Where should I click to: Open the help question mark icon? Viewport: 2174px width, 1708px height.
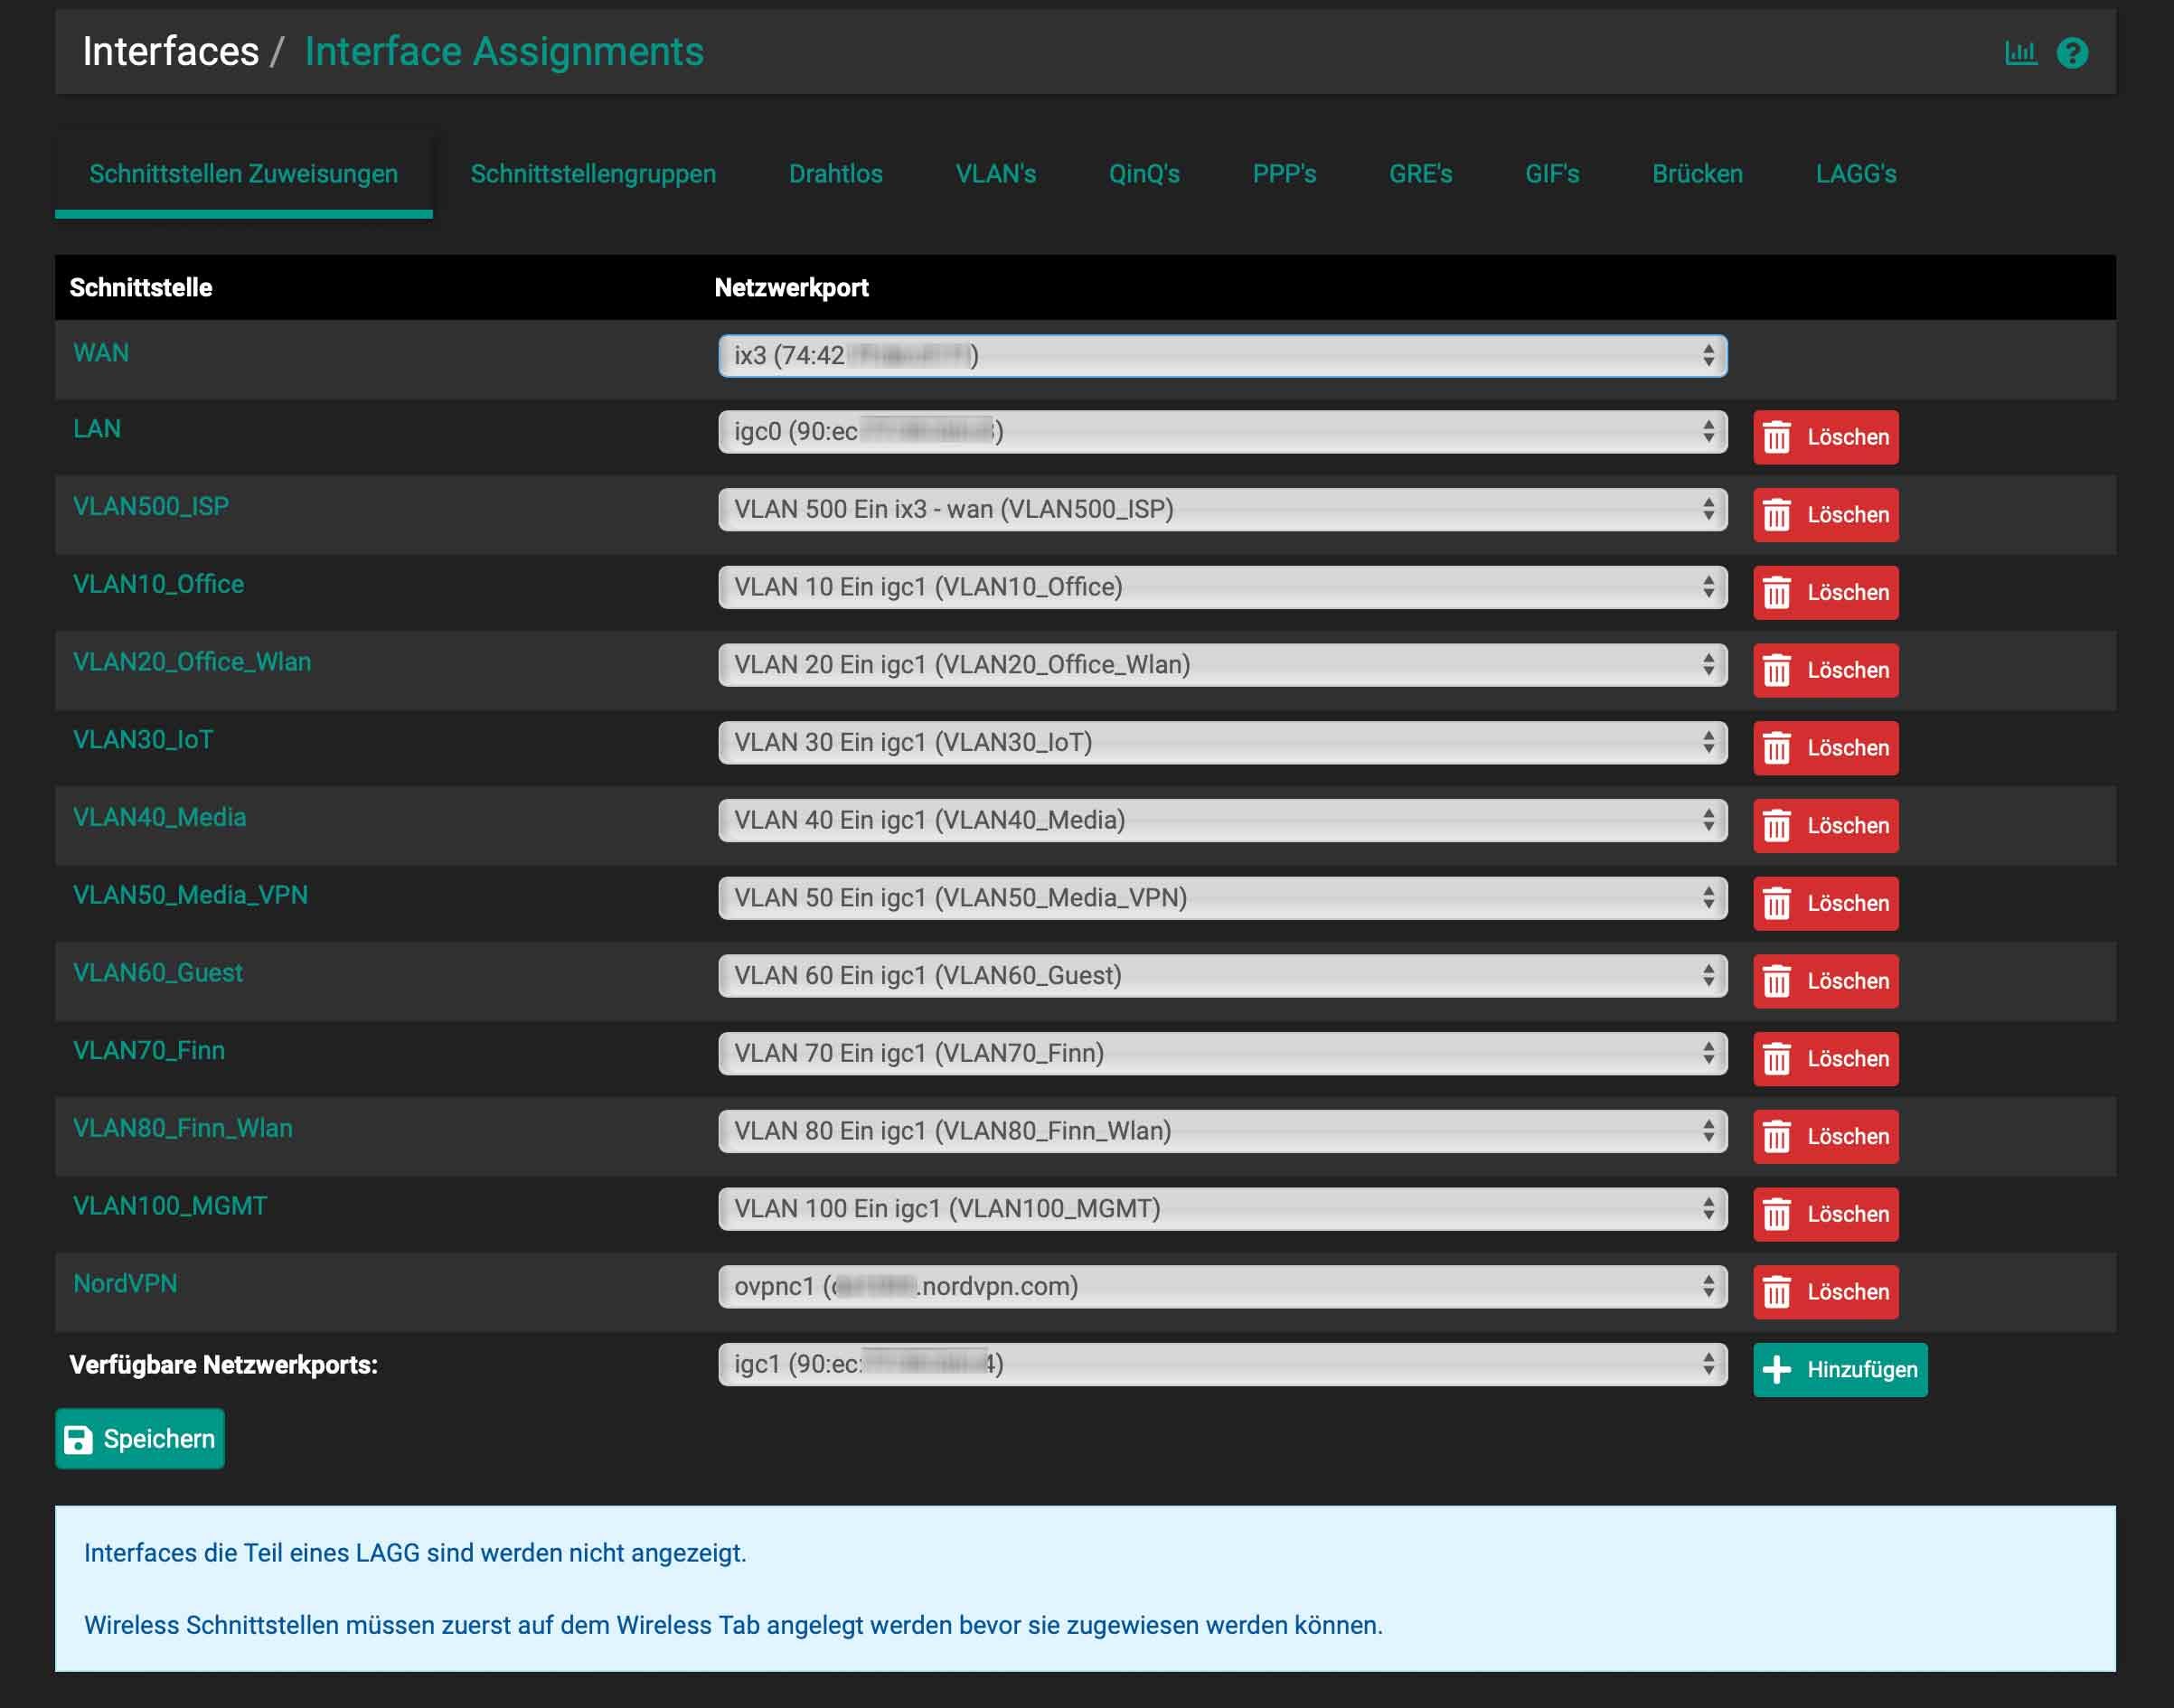point(2072,52)
